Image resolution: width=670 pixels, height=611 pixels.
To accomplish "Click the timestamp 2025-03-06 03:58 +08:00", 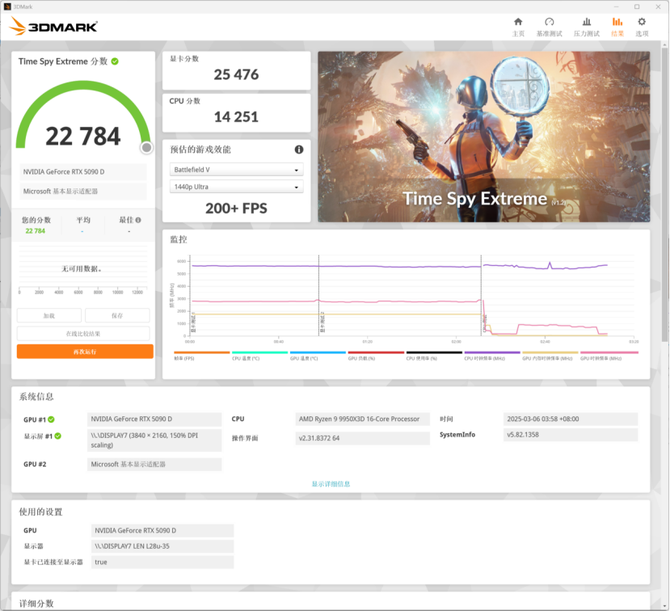I will pyautogui.click(x=570, y=419).
